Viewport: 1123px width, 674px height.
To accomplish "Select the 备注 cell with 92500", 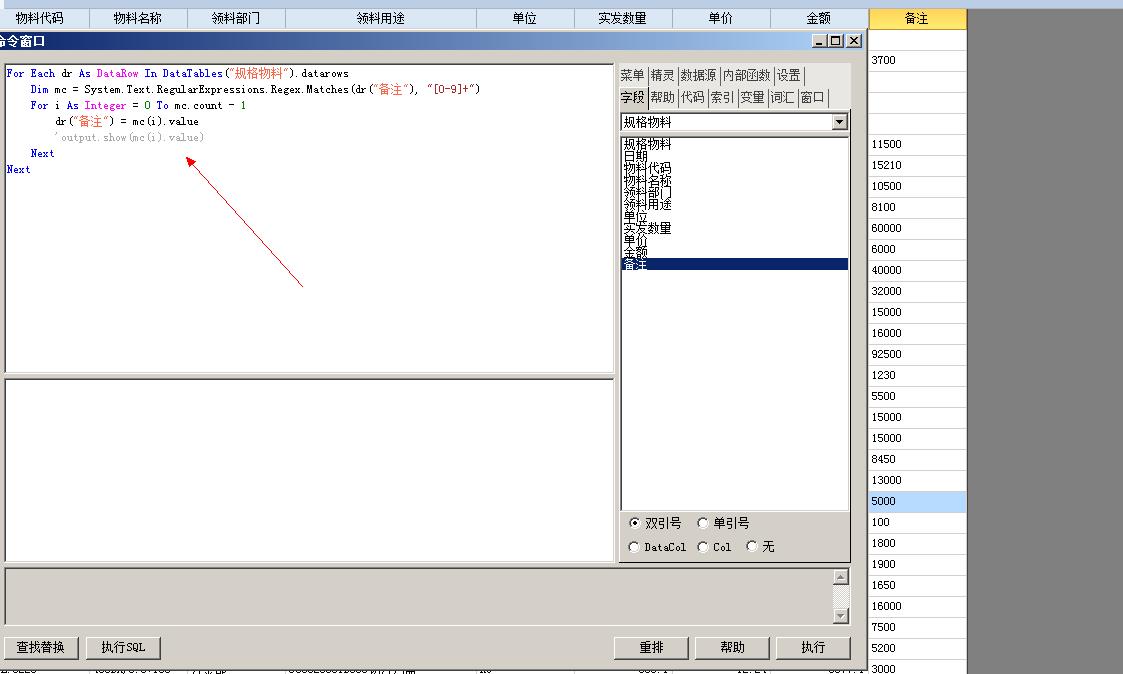I will coord(917,355).
